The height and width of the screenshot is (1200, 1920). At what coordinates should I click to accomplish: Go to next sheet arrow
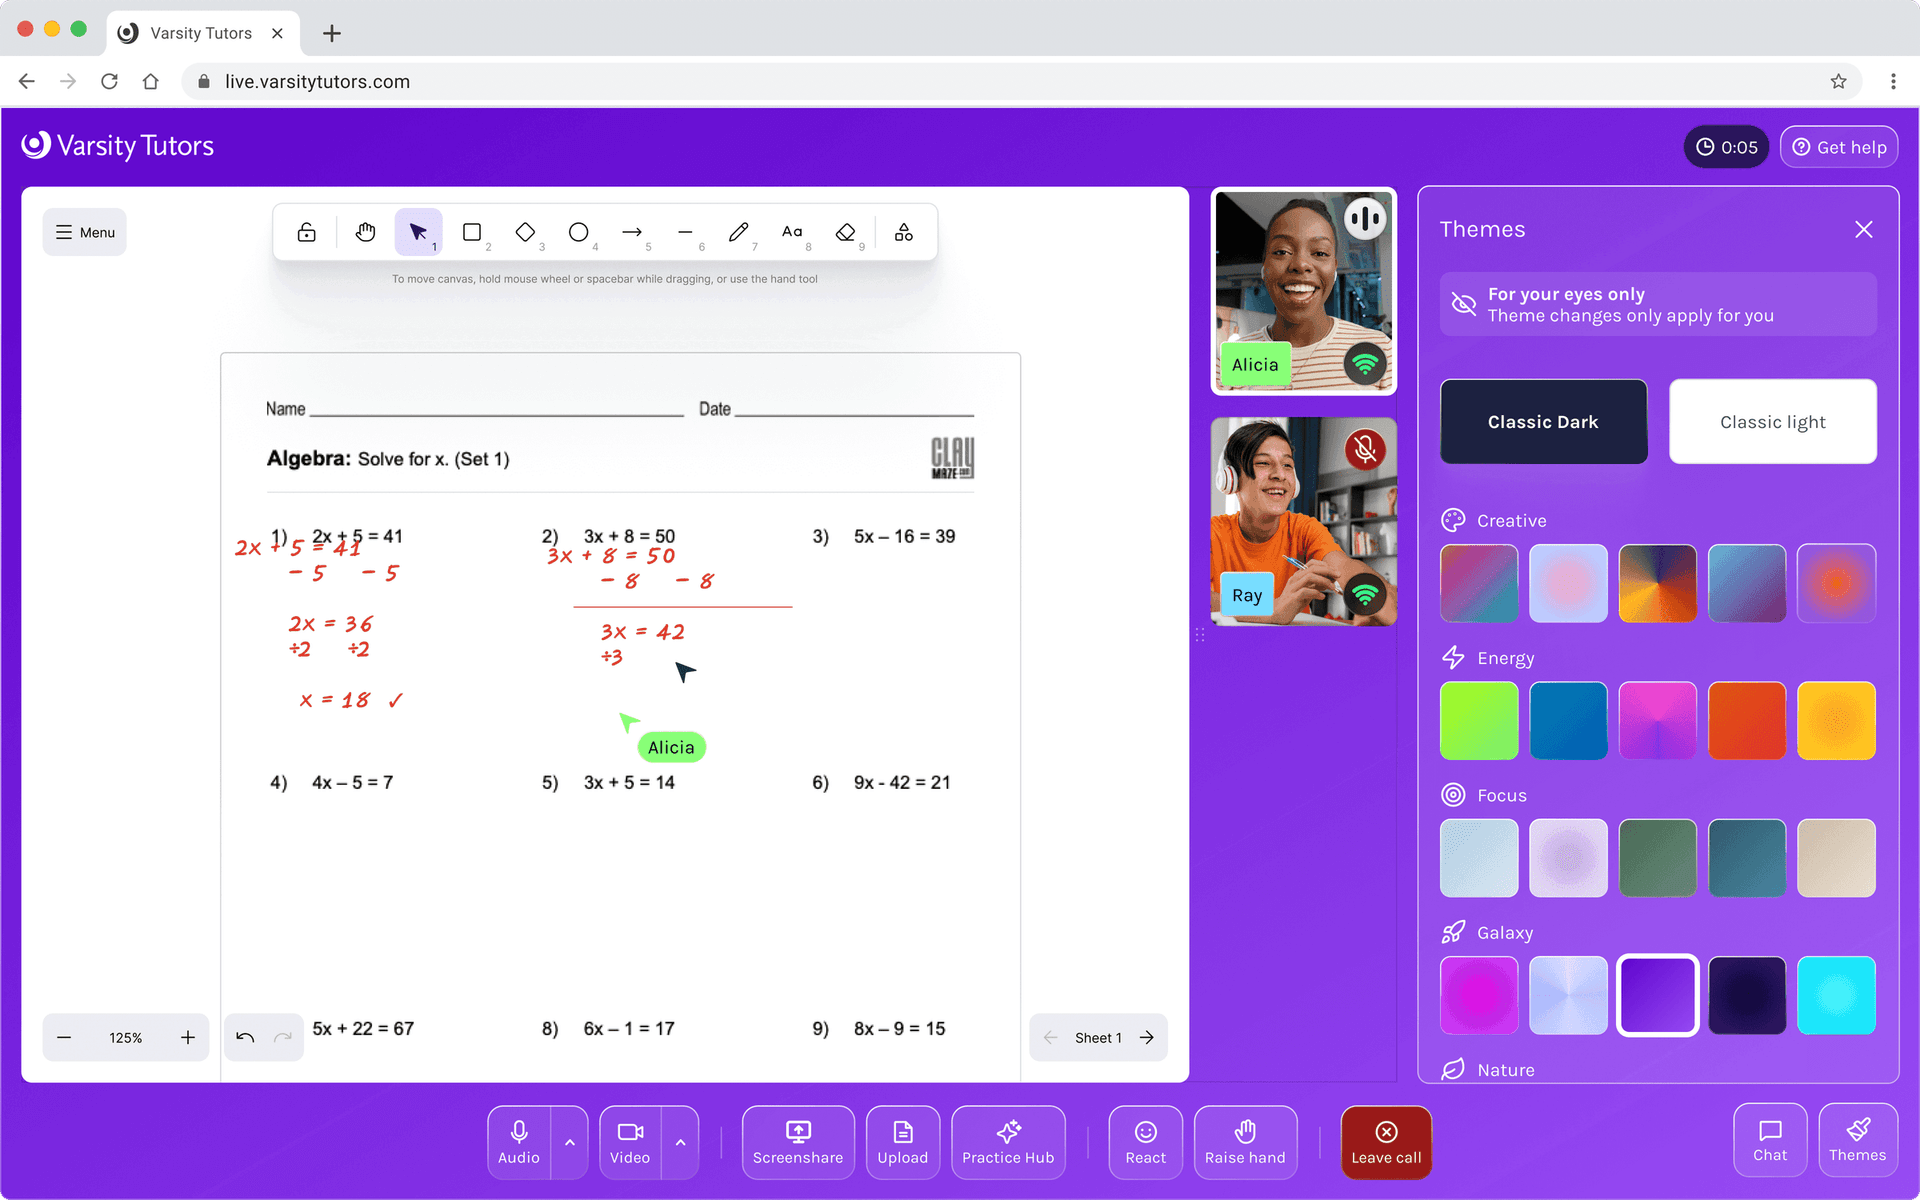1147,1037
